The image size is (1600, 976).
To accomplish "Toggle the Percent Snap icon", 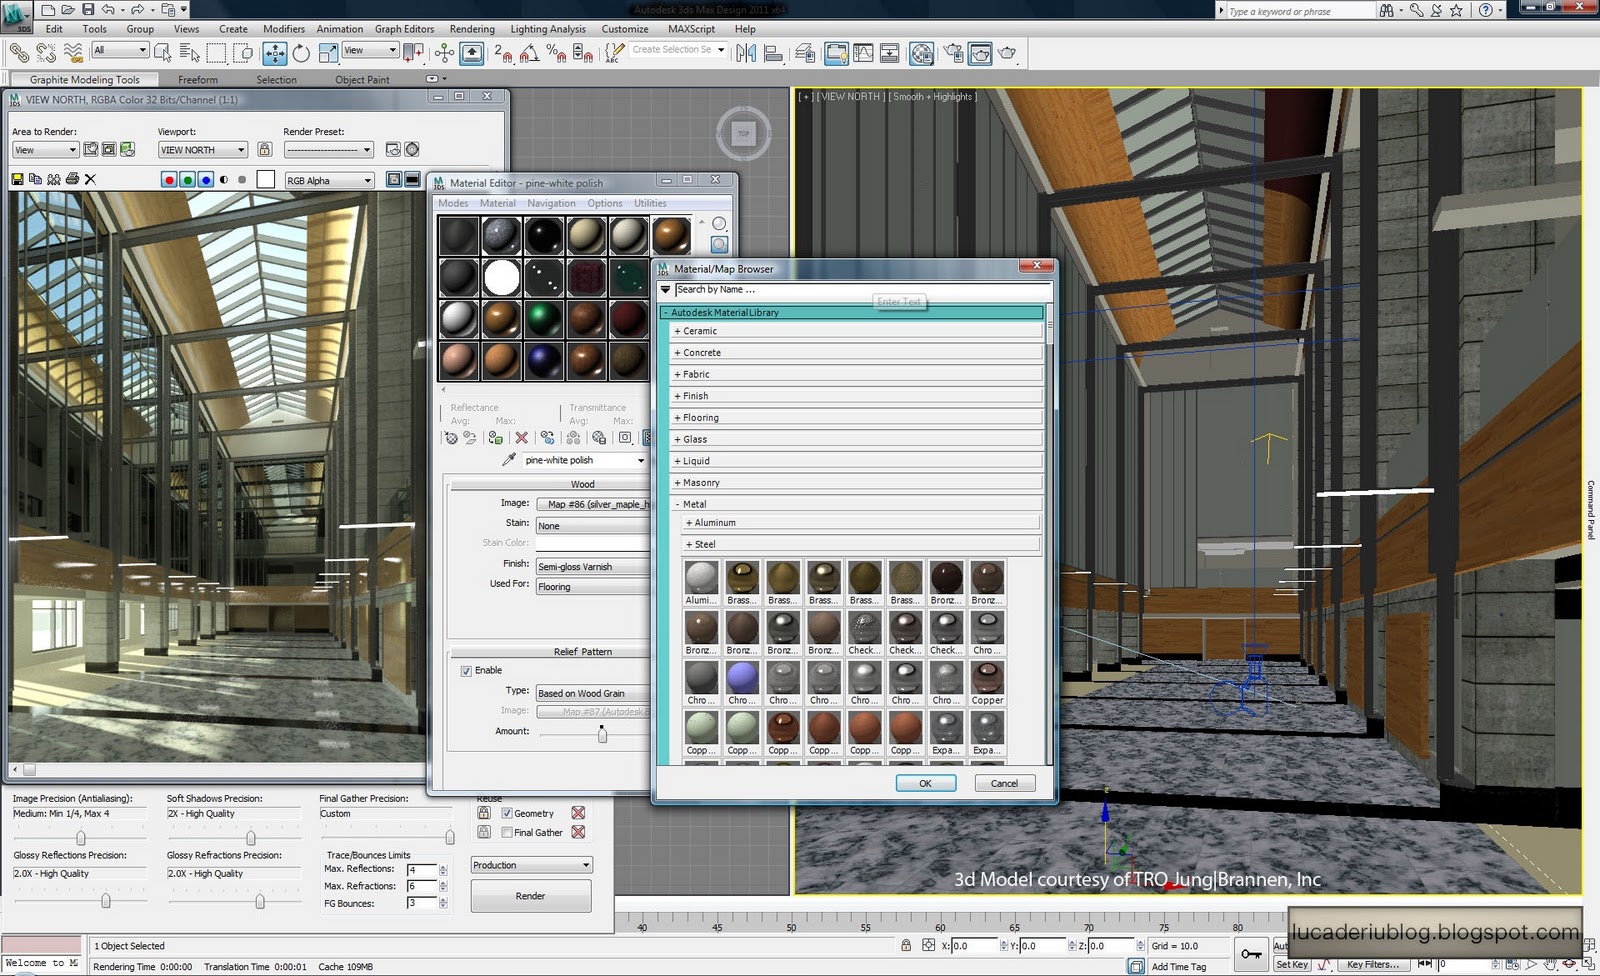I will (557, 53).
